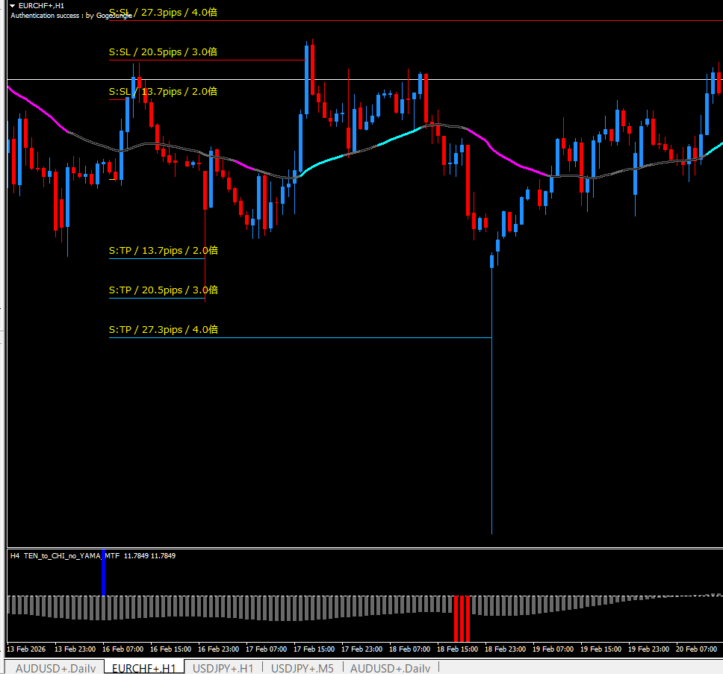Click the blue bar in the indicator histogram
This screenshot has height=674, width=723.
coord(103,580)
